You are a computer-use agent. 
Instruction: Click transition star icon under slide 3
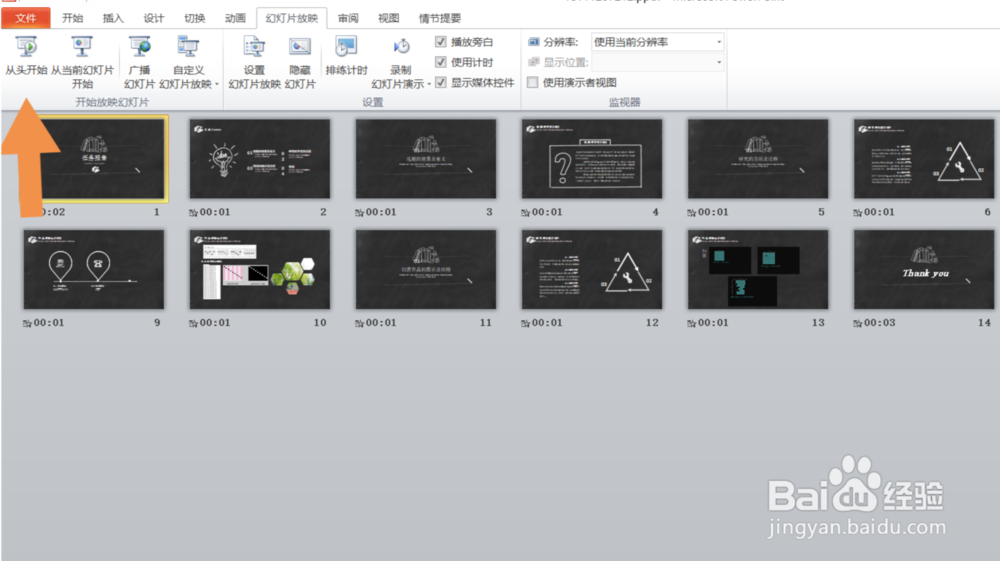point(359,213)
